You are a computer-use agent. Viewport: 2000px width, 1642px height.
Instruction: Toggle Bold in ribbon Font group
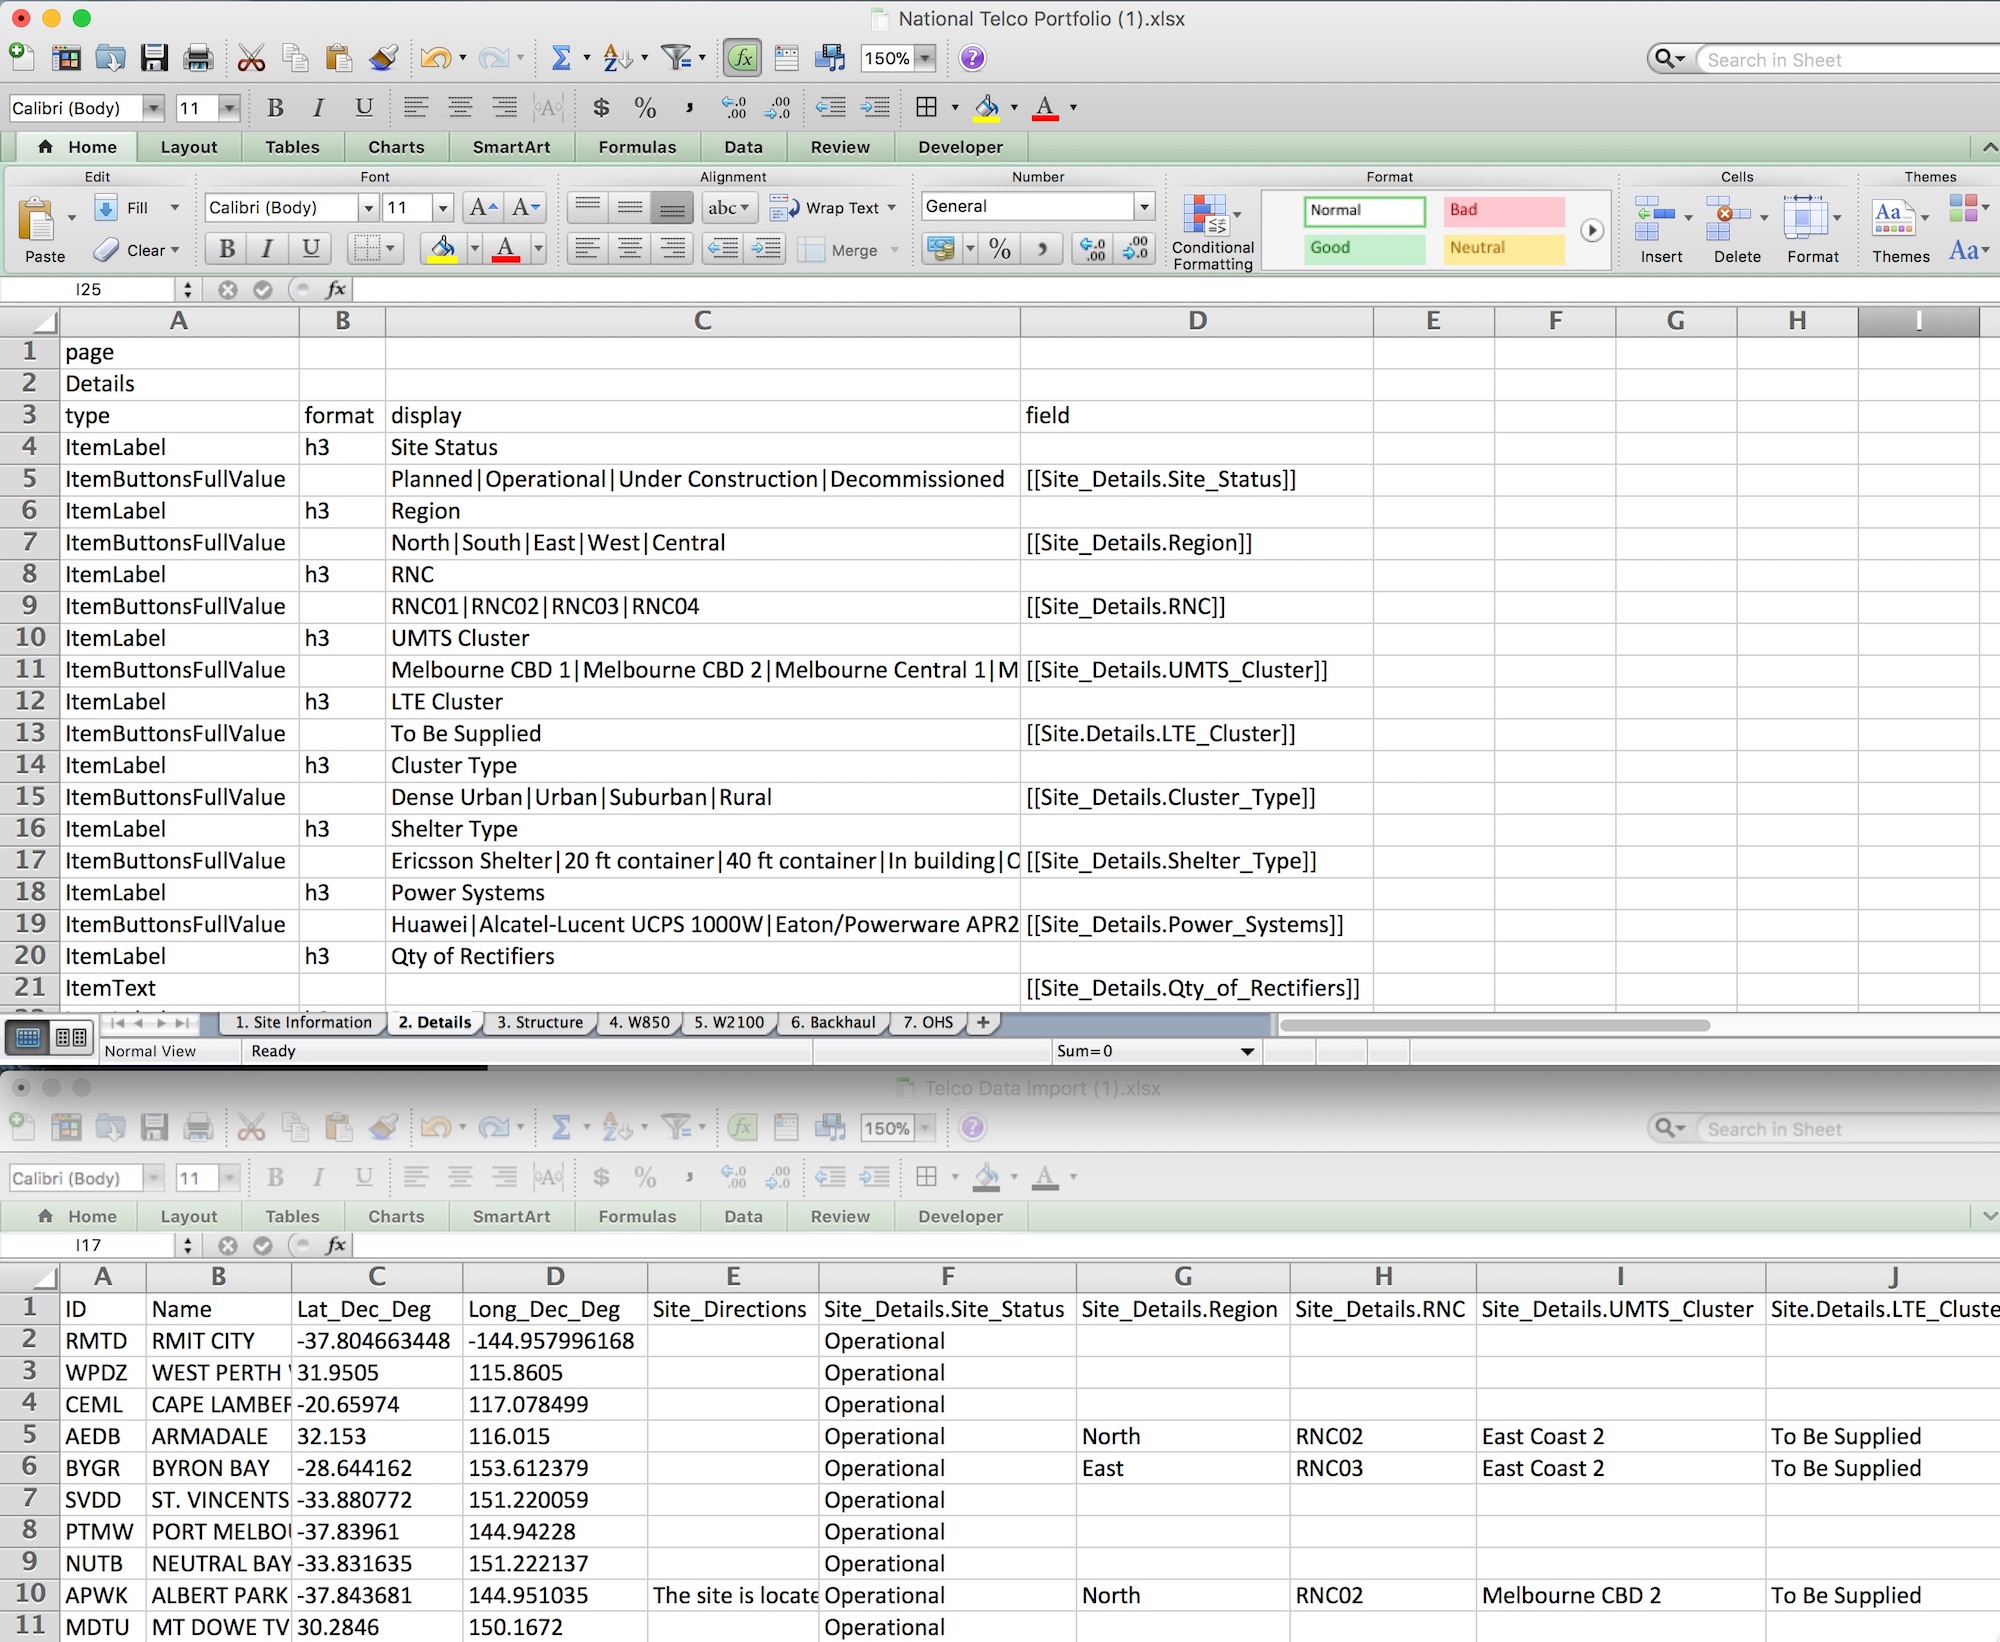click(227, 248)
